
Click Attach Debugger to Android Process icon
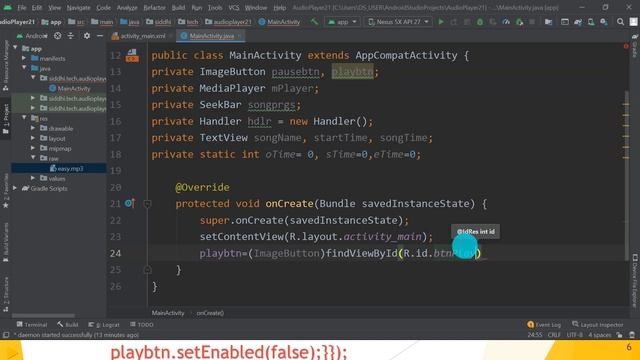pos(519,22)
